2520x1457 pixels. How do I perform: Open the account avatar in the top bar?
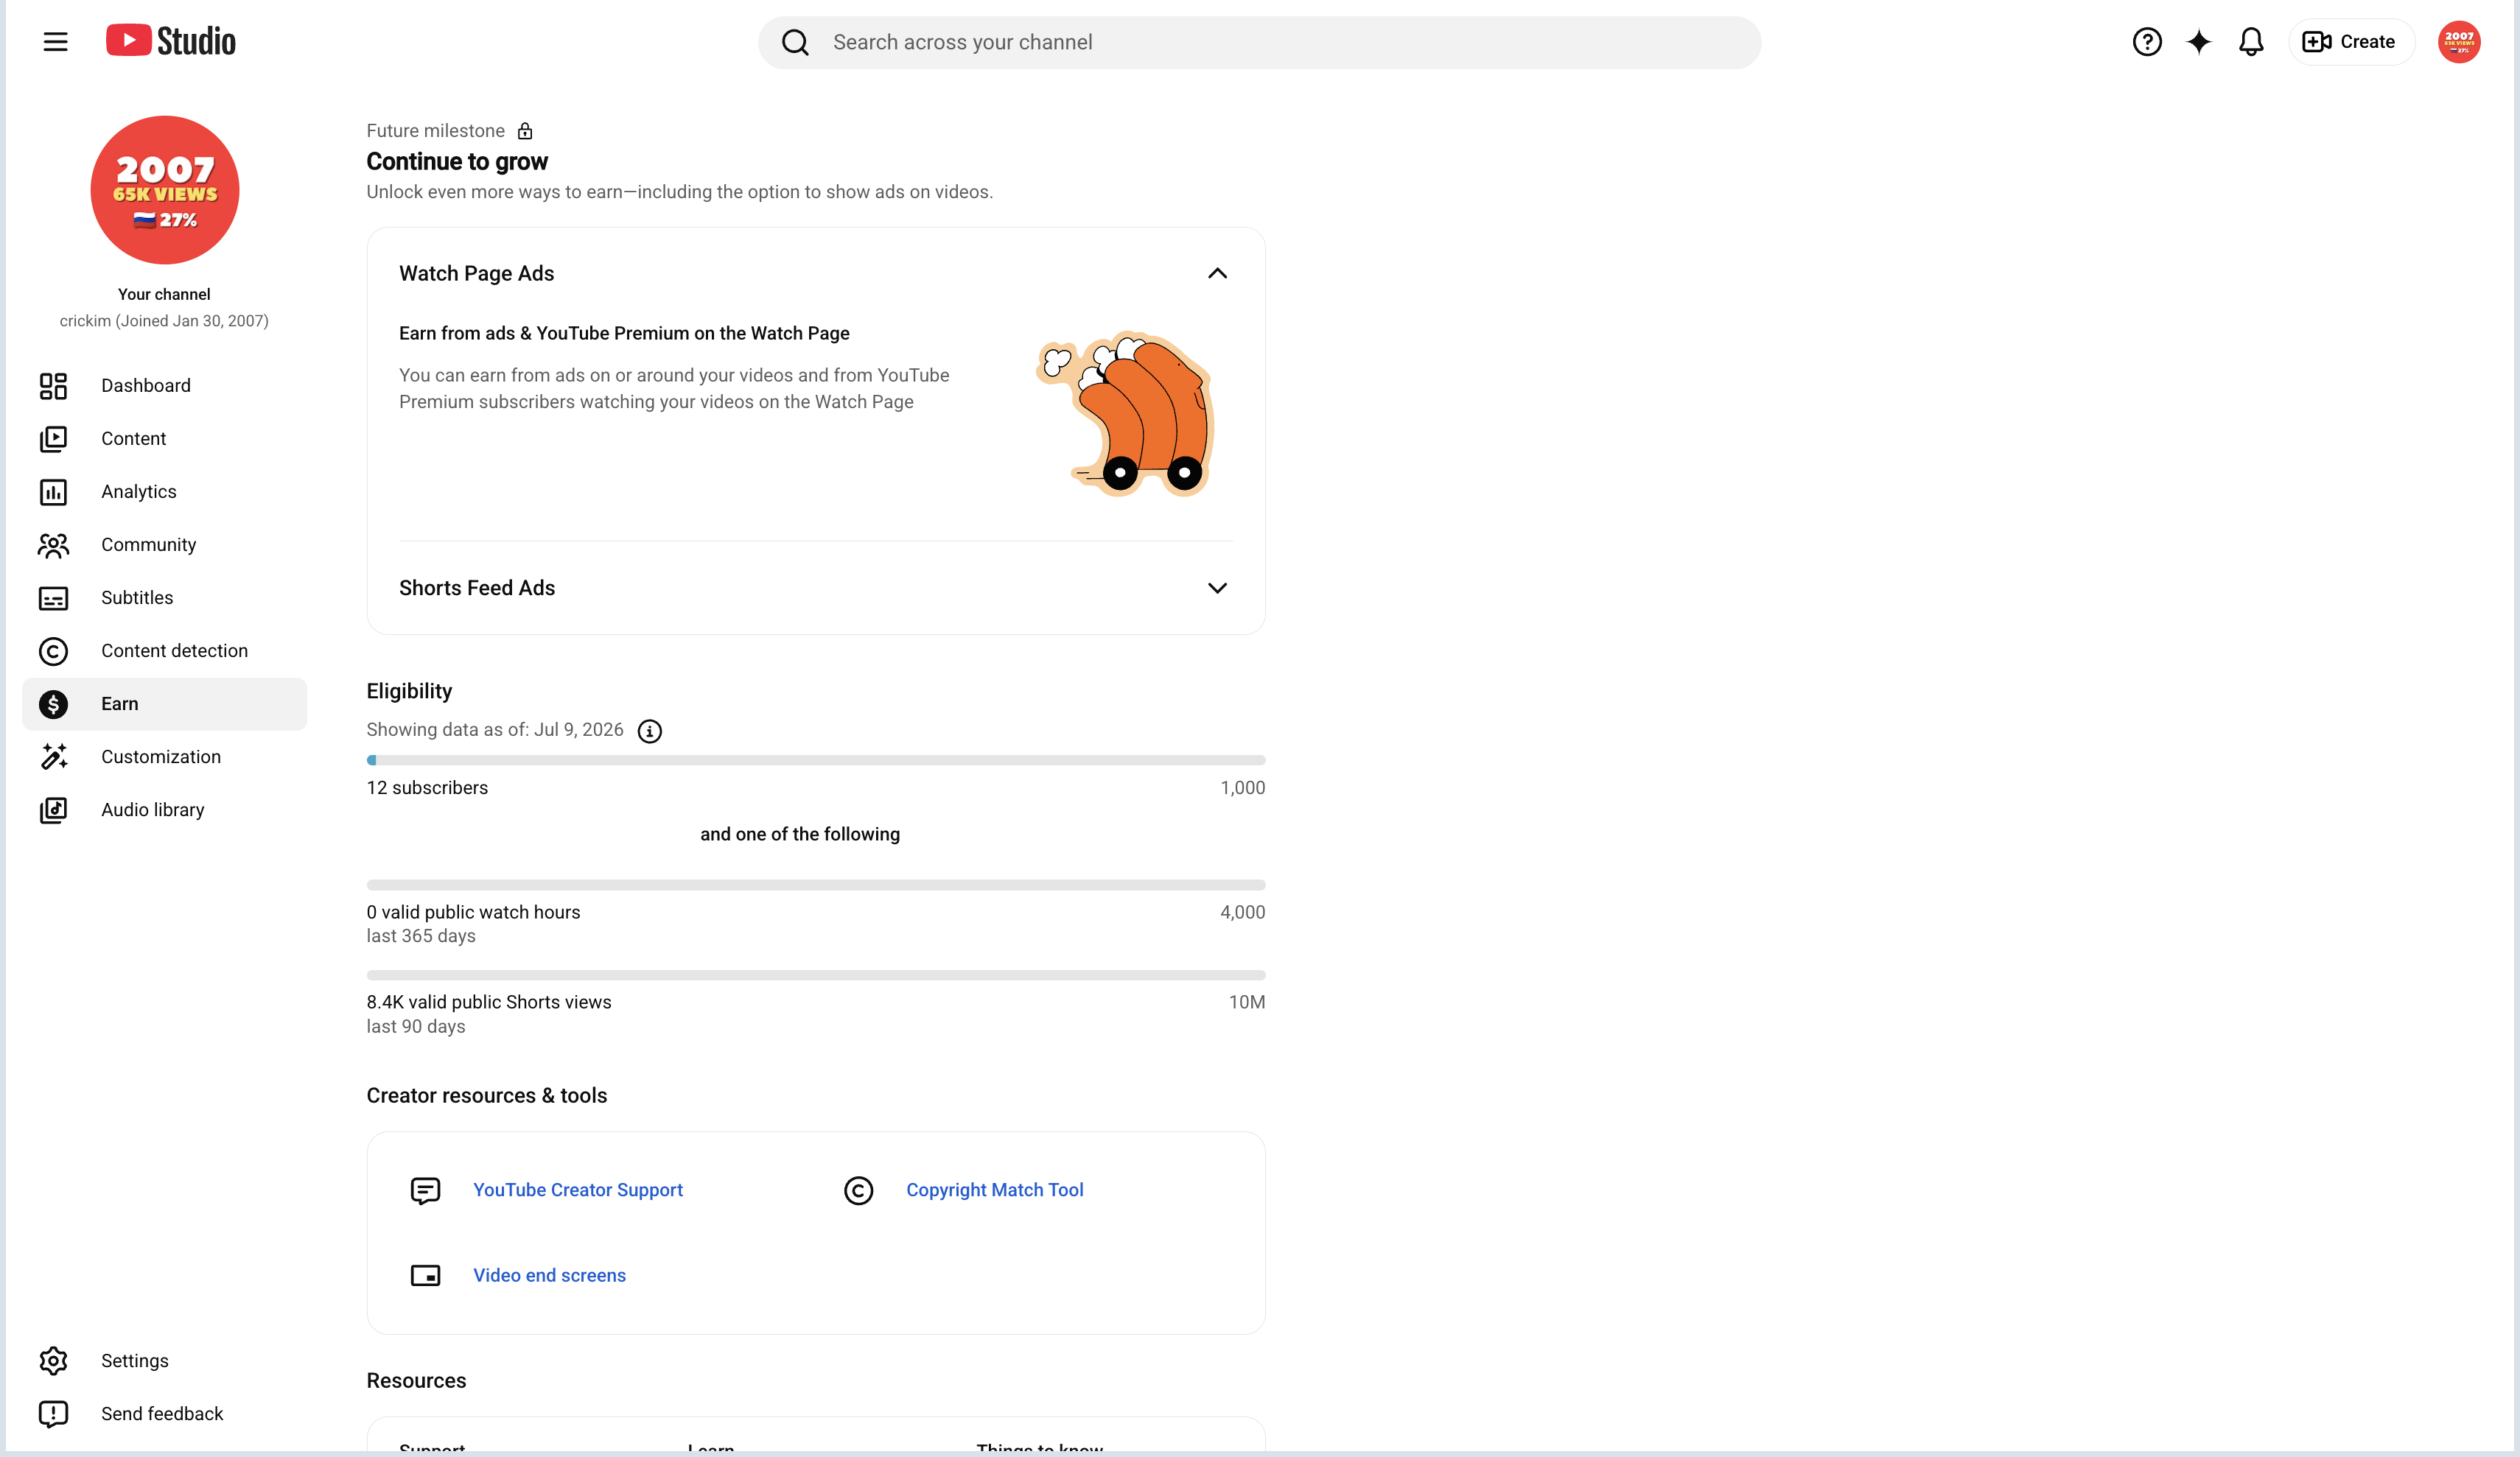pyautogui.click(x=2458, y=42)
